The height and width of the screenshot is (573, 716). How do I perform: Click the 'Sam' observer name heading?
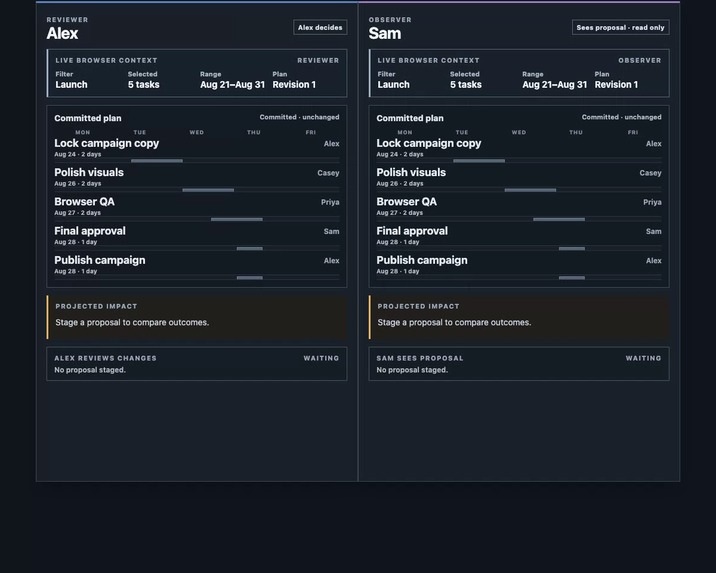tap(385, 33)
